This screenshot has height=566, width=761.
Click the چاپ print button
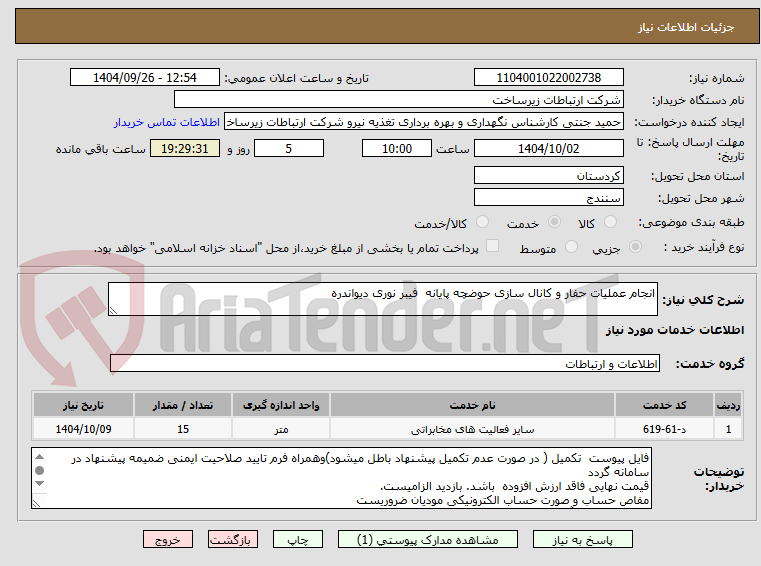(x=298, y=539)
